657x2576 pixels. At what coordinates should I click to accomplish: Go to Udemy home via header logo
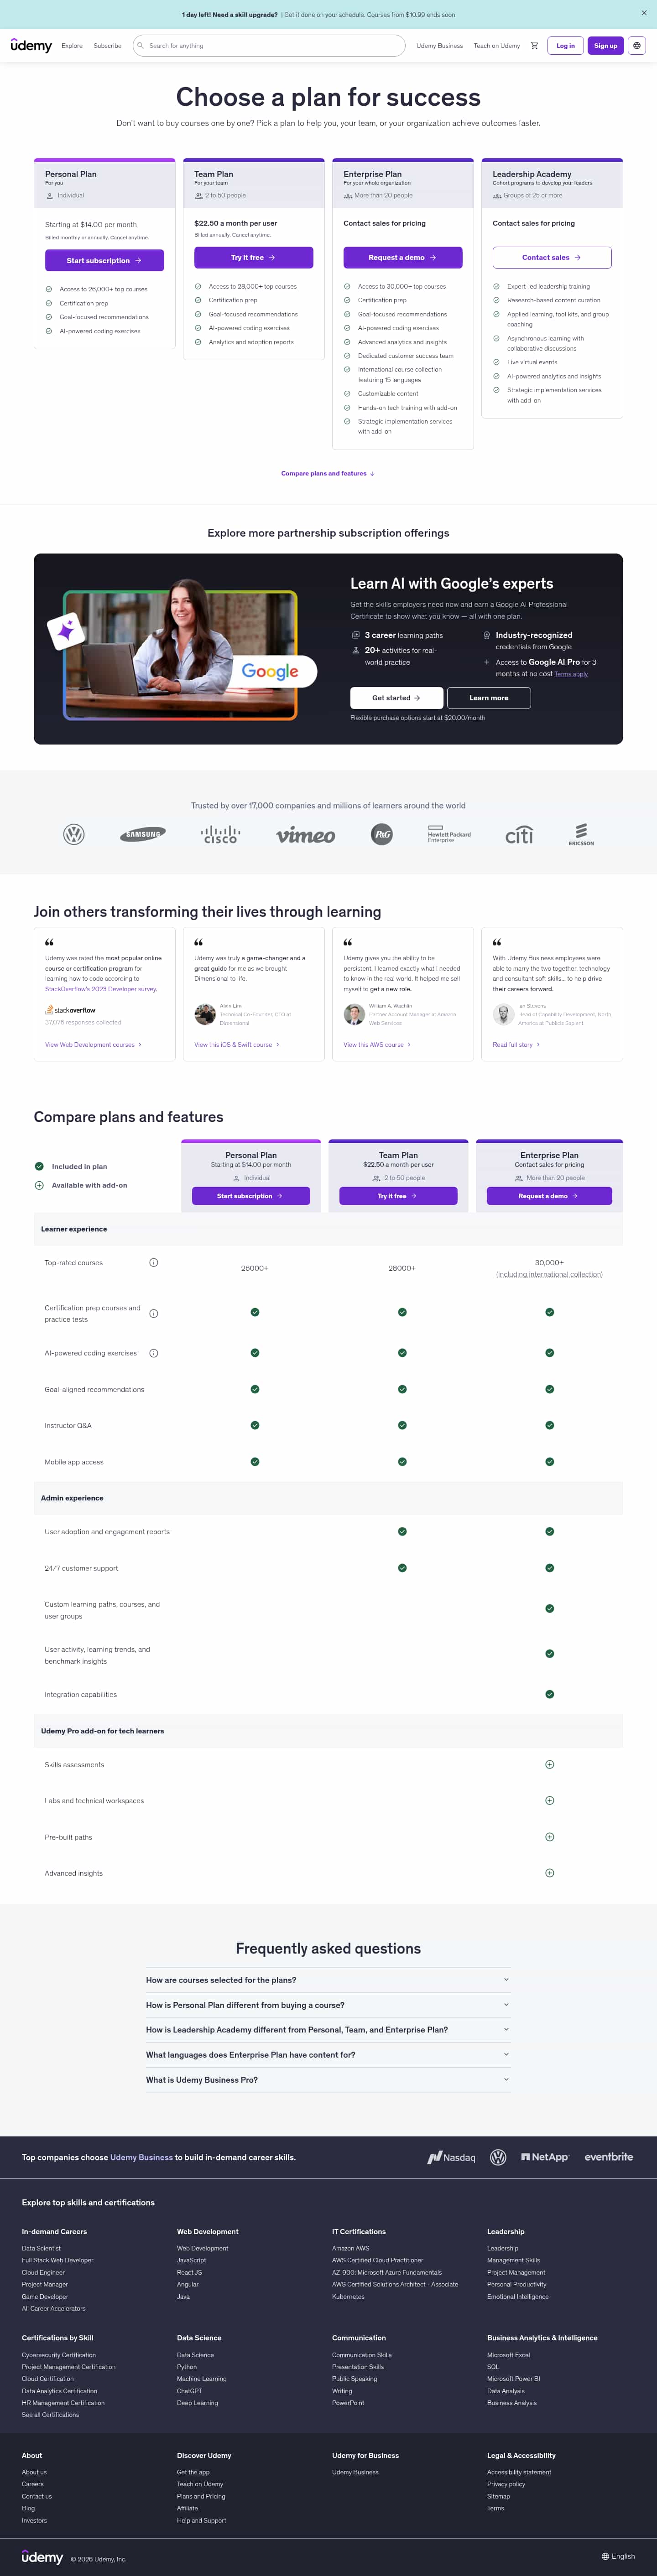(x=31, y=46)
